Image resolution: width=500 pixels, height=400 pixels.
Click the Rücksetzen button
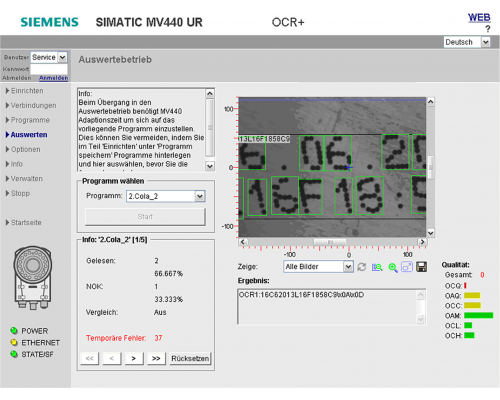(x=190, y=358)
